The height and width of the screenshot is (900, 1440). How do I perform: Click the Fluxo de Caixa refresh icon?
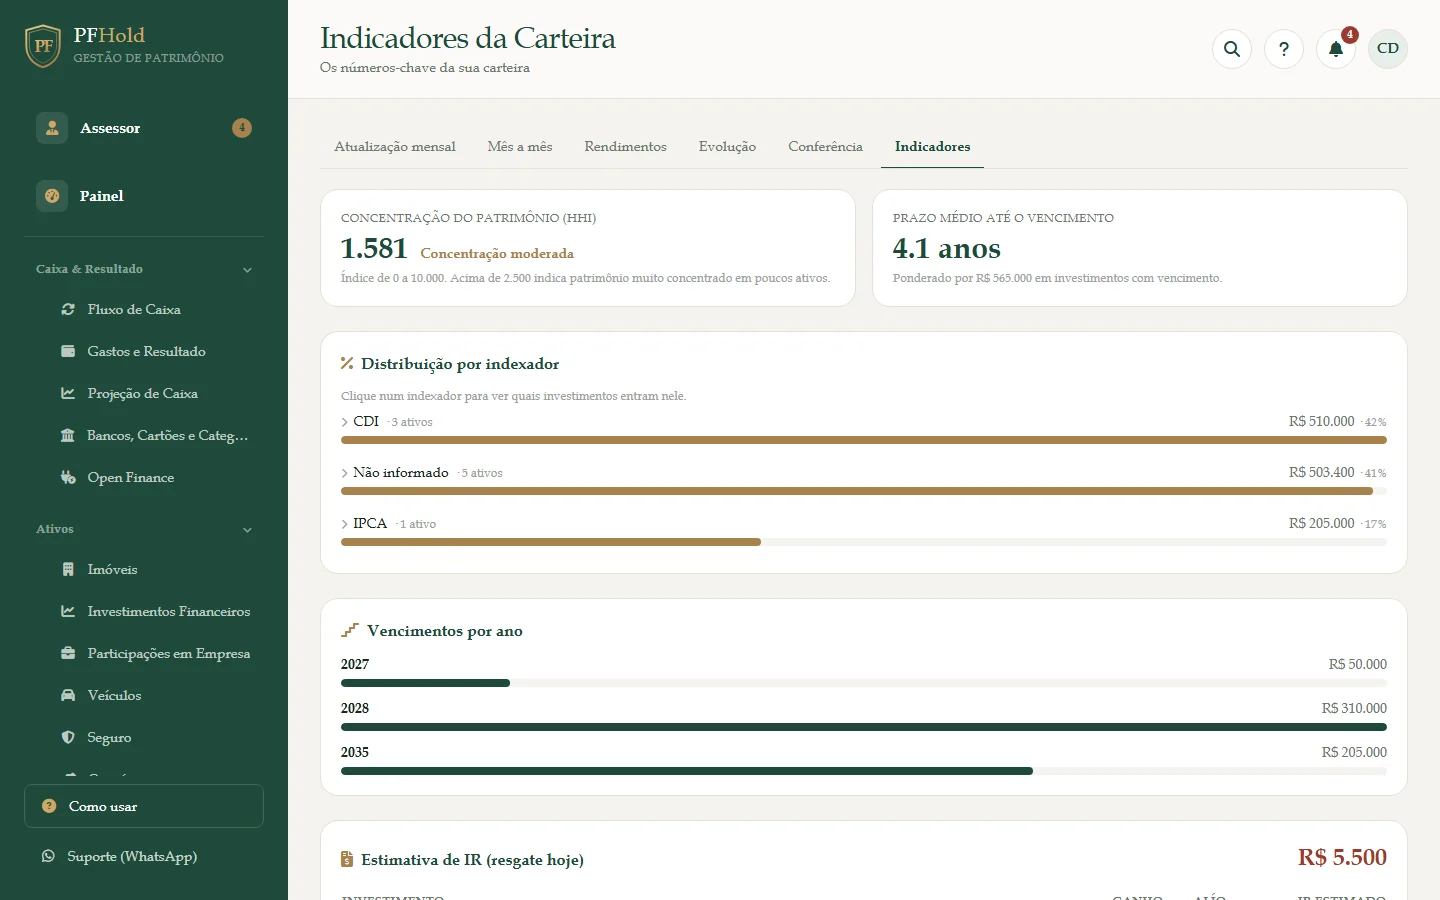click(68, 310)
